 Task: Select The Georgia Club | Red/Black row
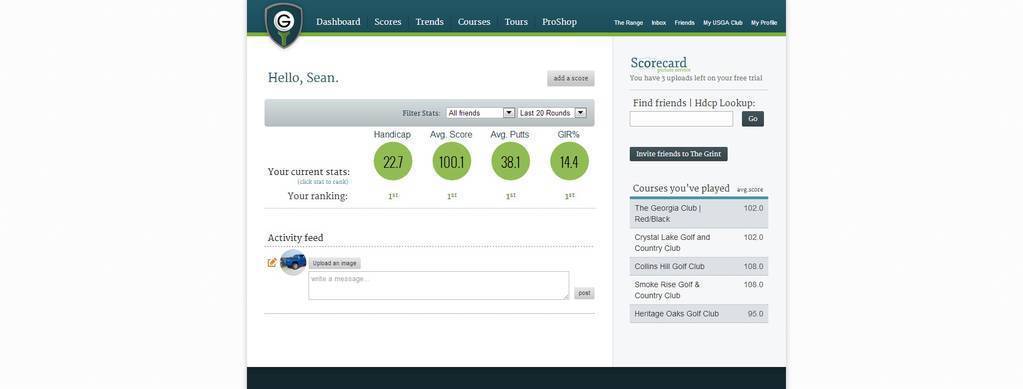(699, 213)
